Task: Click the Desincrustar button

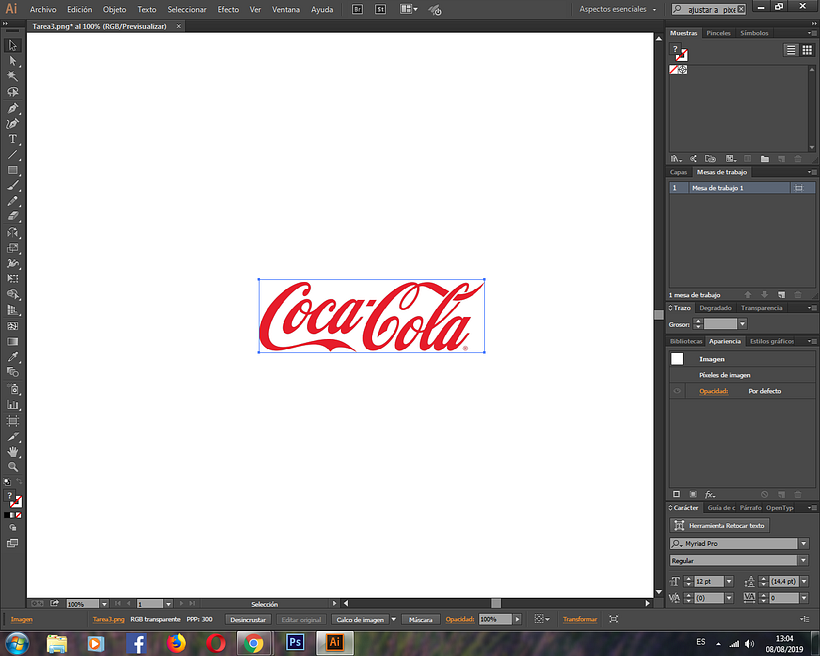Action: (x=247, y=620)
